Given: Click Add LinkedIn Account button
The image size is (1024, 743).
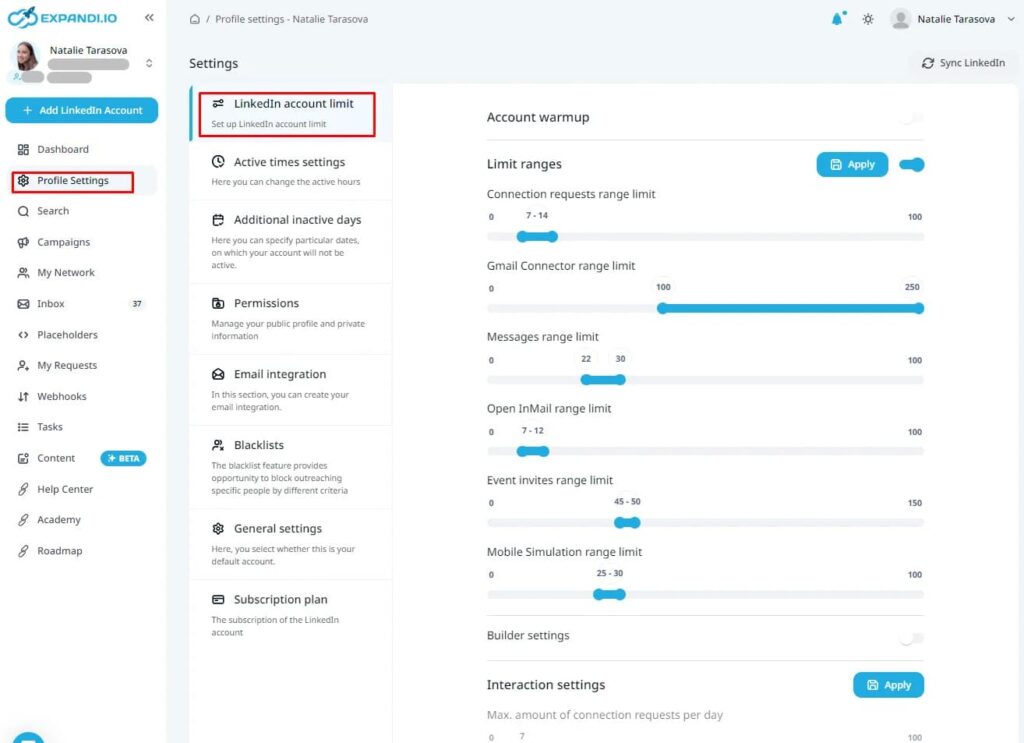Looking at the screenshot, I should pyautogui.click(x=82, y=110).
